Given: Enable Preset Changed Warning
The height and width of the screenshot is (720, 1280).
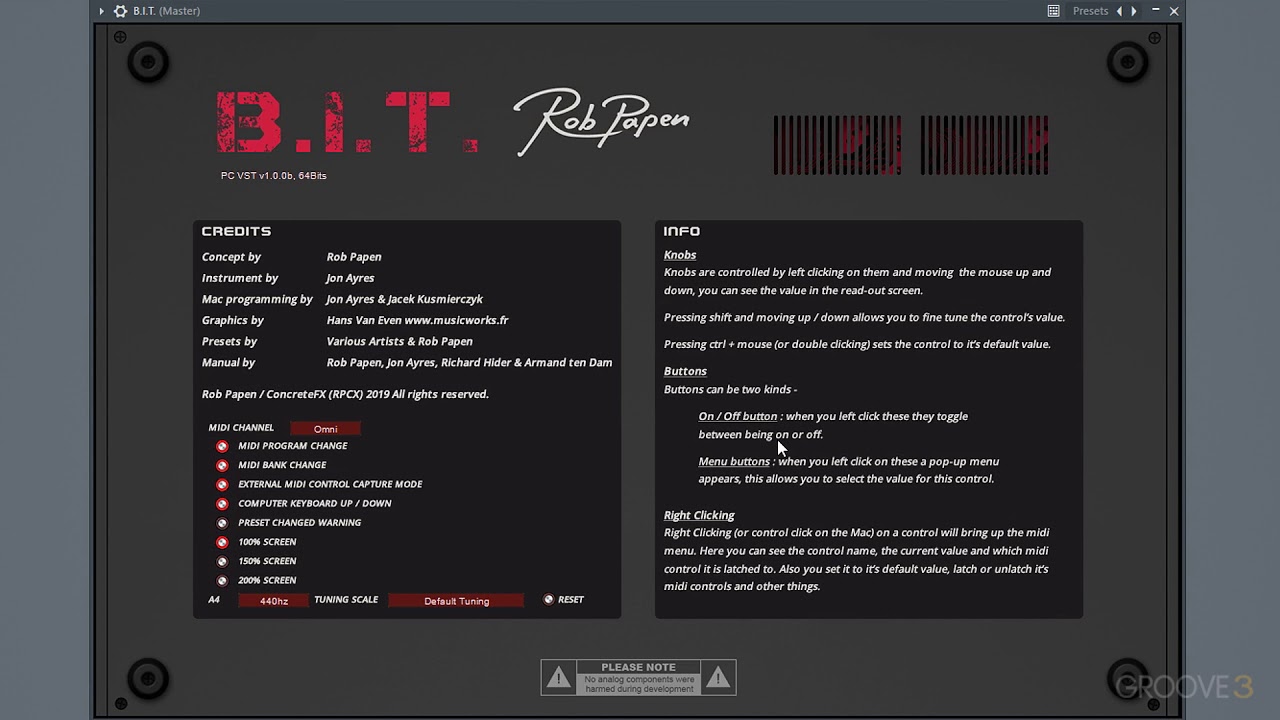Looking at the screenshot, I should point(222,523).
